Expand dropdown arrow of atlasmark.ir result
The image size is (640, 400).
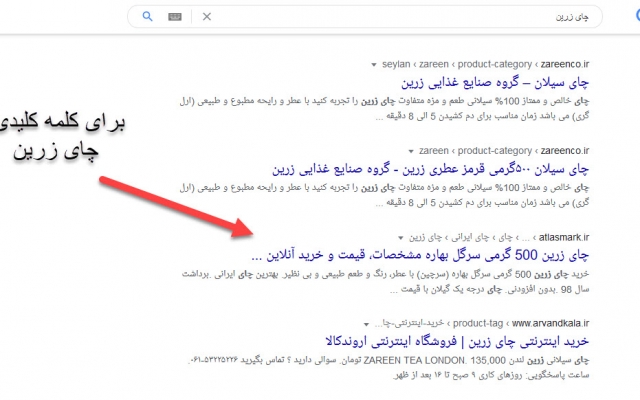pos(400,238)
